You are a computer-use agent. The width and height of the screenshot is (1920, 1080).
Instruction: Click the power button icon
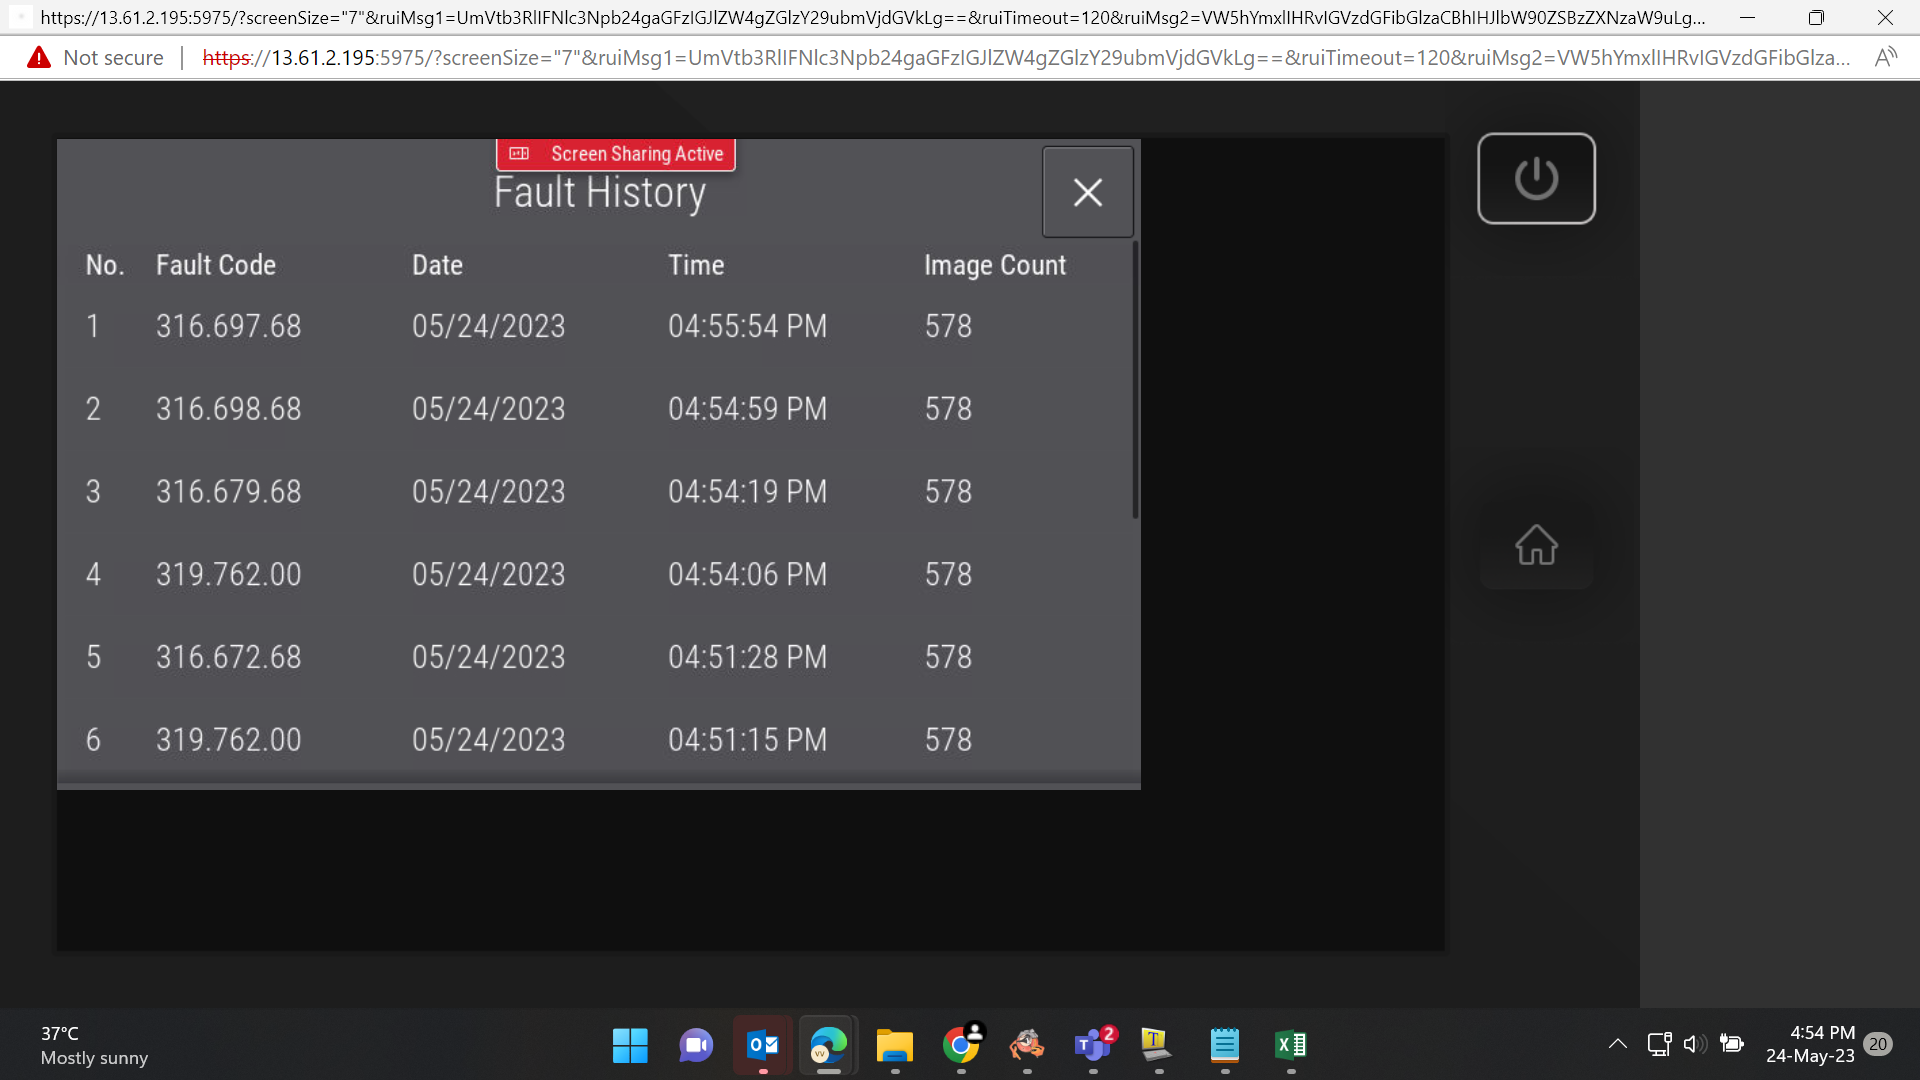[x=1536, y=178]
